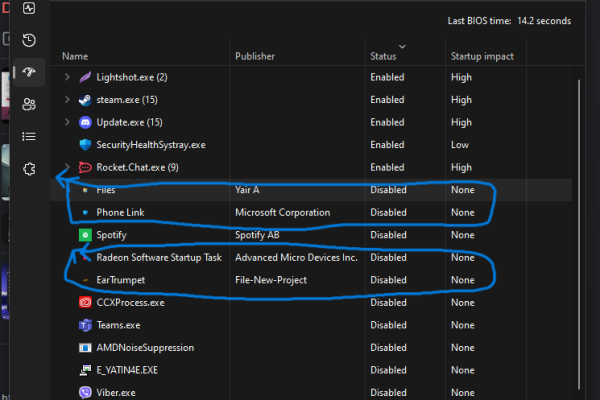Expand the Lightshot.exe group
600x400 pixels.
coord(67,77)
